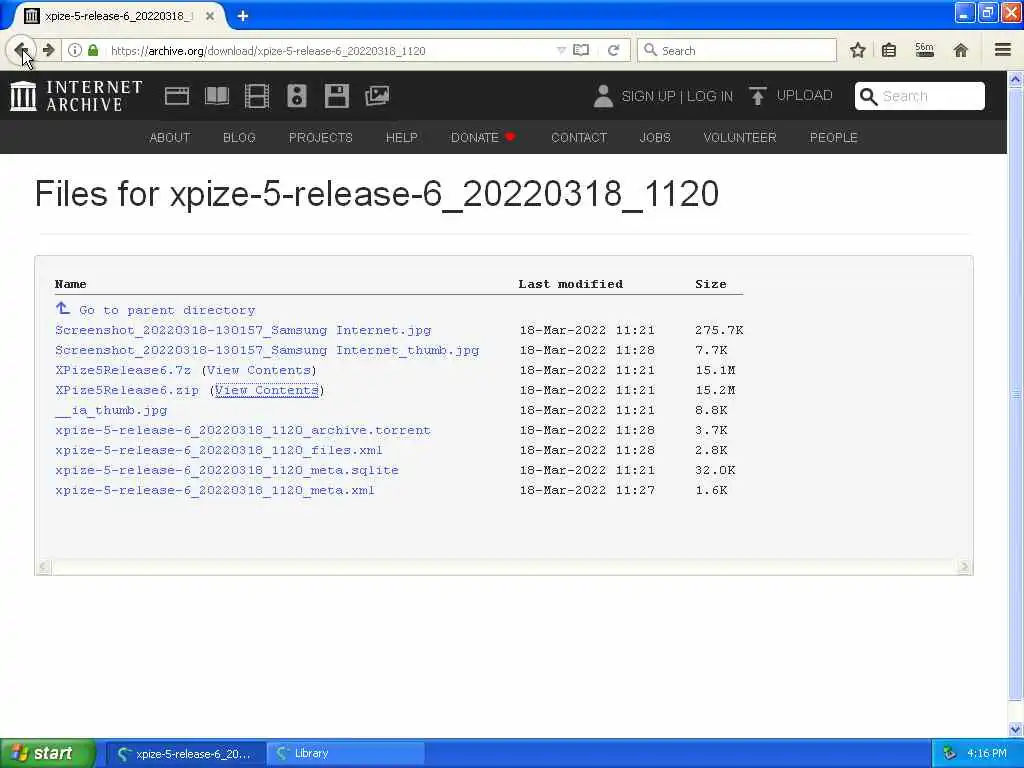This screenshot has width=1024, height=768.
Task: Go to the browser home page icon
Action: coord(961,50)
